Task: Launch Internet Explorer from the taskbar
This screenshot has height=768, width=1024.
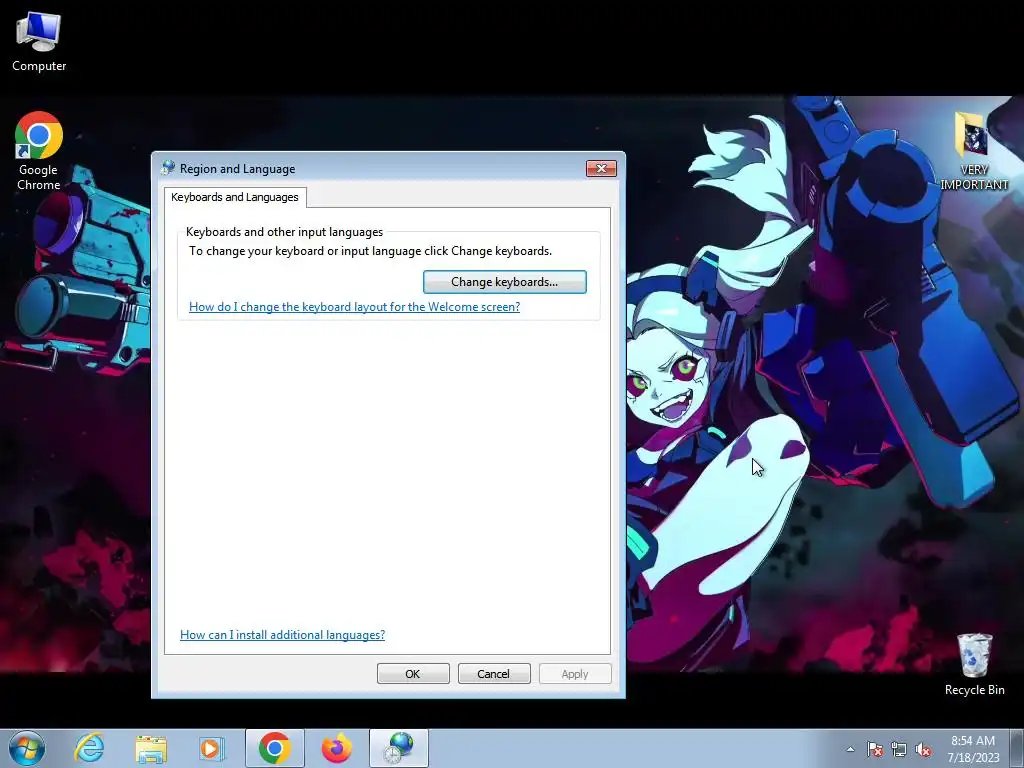Action: click(89, 748)
